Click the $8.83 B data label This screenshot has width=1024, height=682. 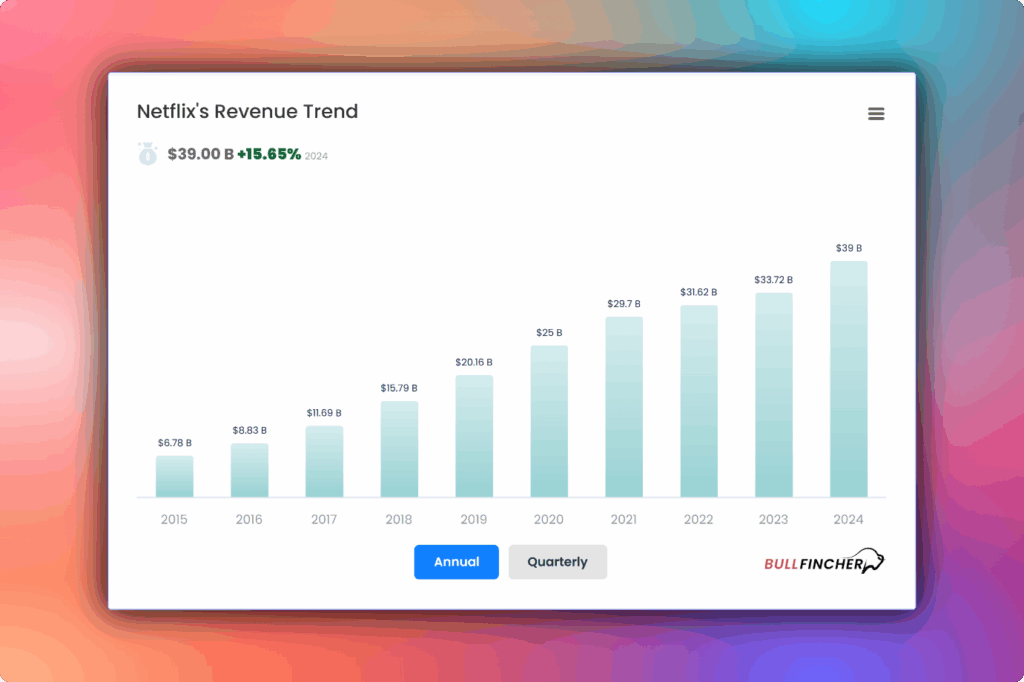click(249, 430)
